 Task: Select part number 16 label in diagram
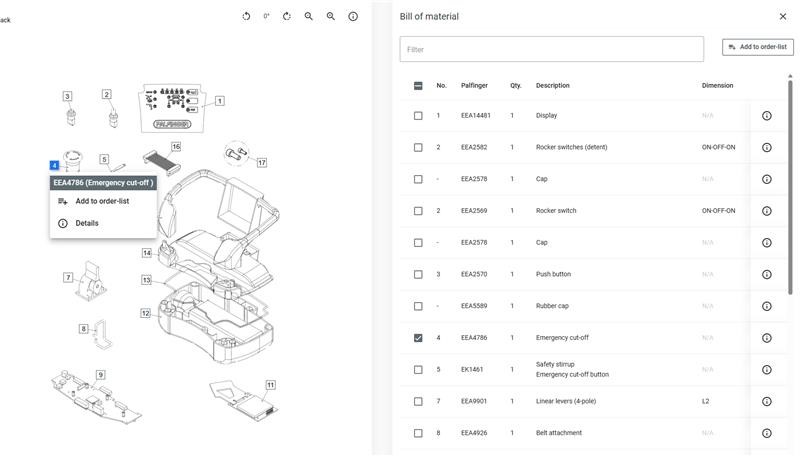pos(176,147)
